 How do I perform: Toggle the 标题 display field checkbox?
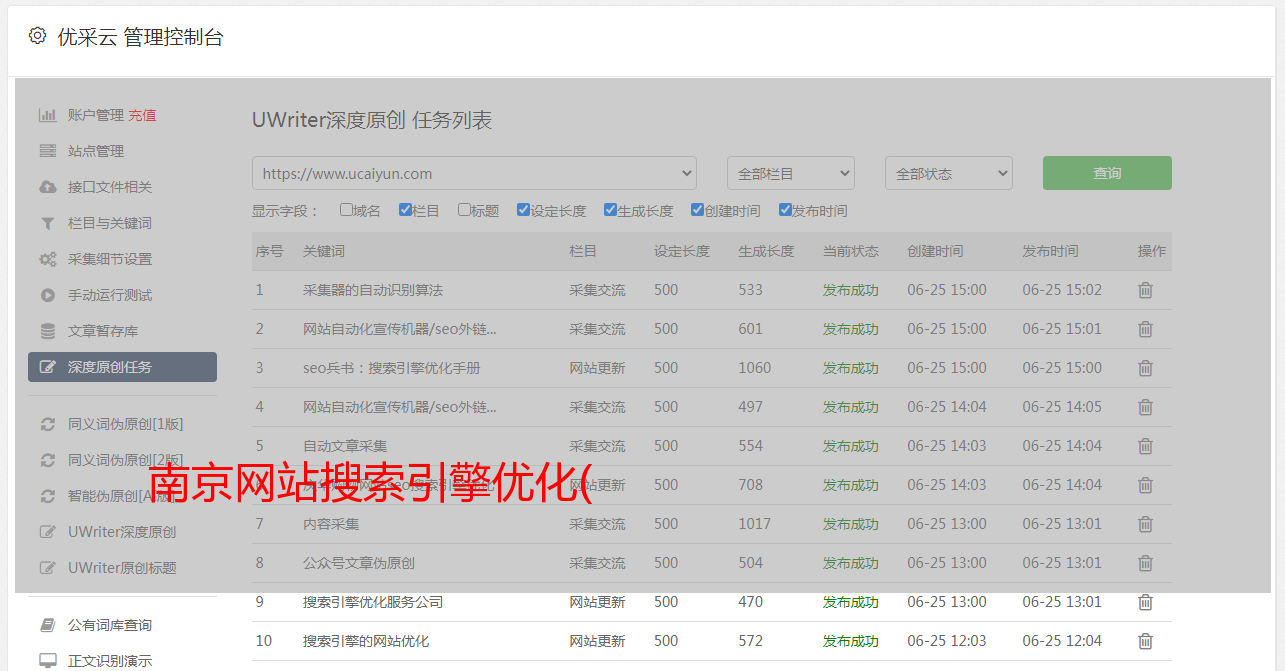click(464, 210)
